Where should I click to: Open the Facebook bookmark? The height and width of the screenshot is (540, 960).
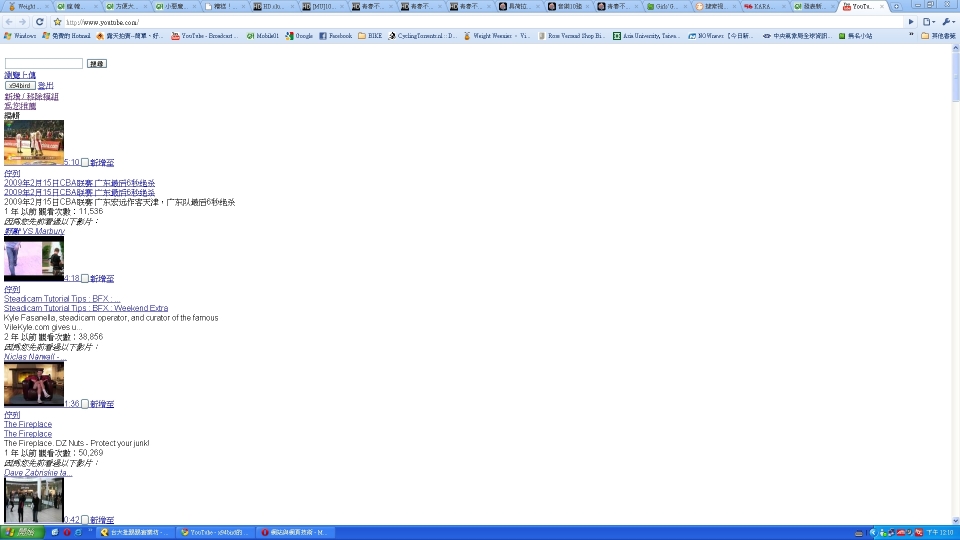[x=336, y=36]
